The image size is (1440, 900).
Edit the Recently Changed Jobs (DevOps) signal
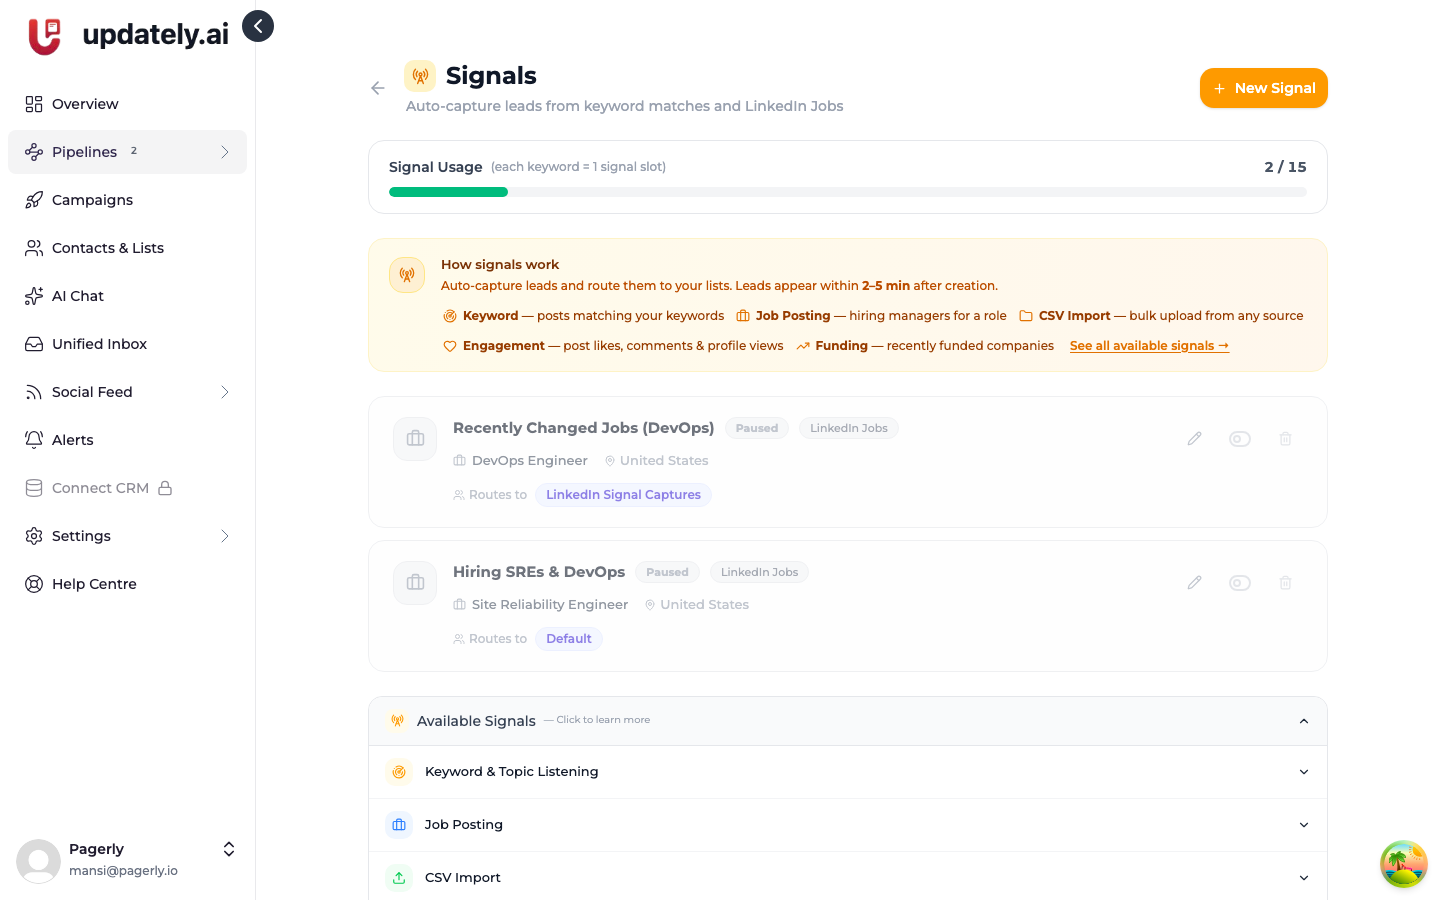[x=1194, y=439]
